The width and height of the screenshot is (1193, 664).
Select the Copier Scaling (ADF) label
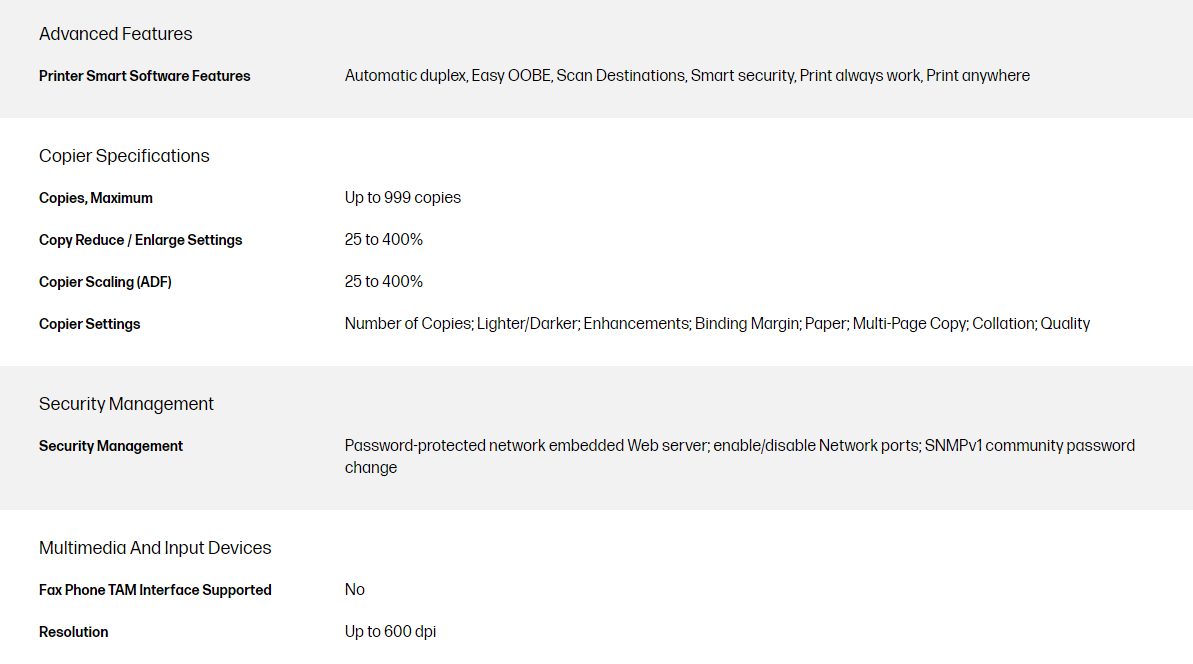pos(105,282)
